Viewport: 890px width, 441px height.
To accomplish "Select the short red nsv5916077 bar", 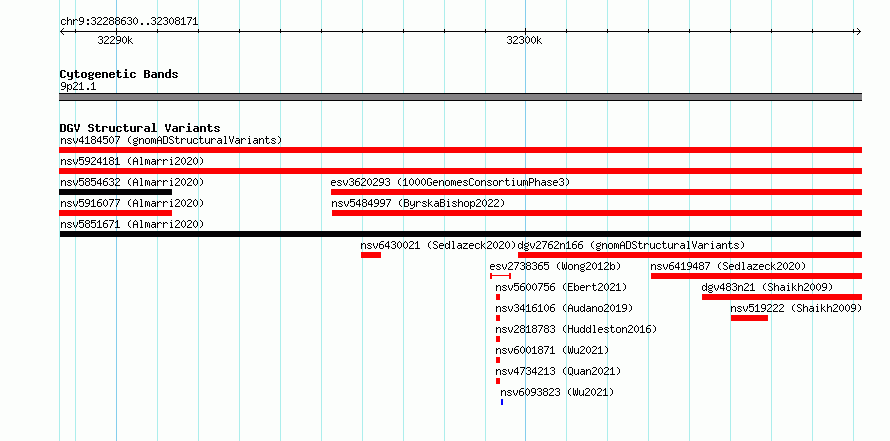I will pyautogui.click(x=115, y=213).
